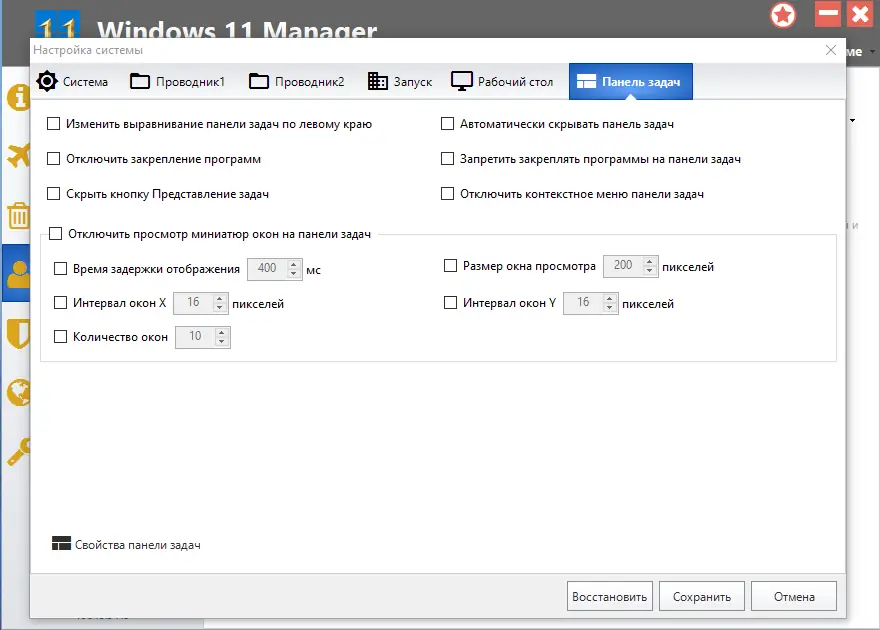Switch to the Проводник2 tab

[296, 81]
